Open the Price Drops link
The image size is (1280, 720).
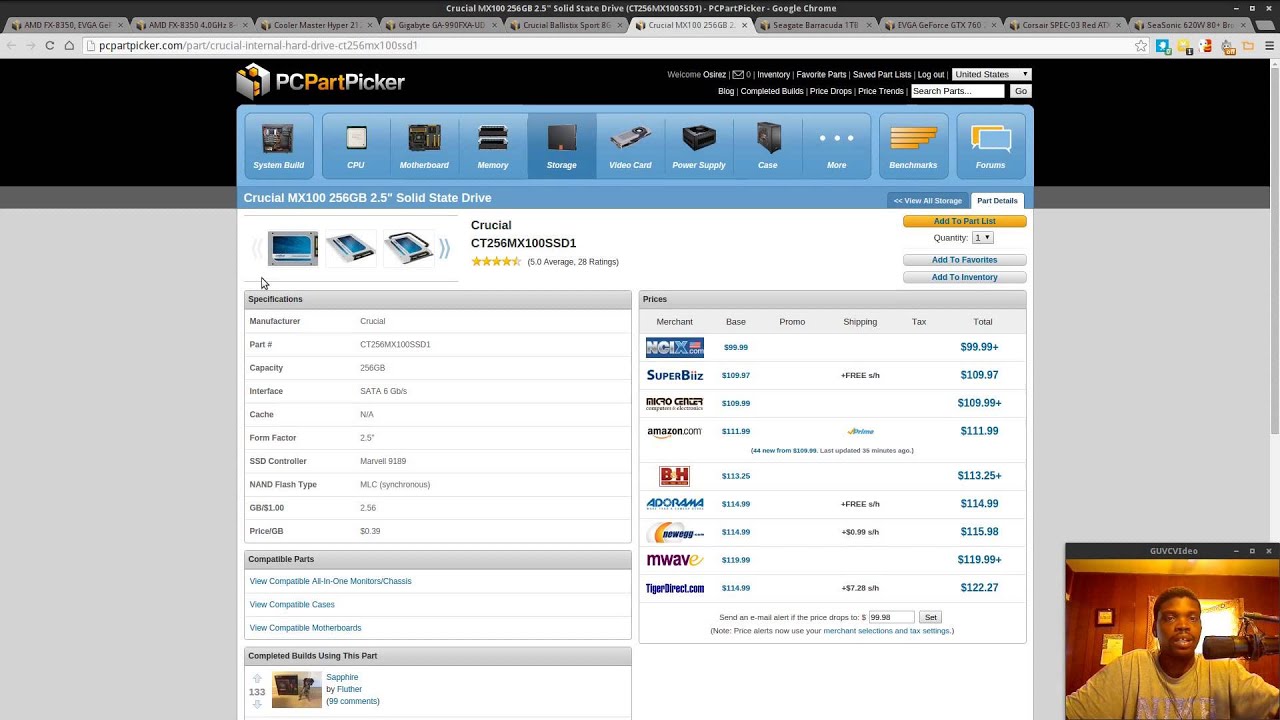click(830, 91)
